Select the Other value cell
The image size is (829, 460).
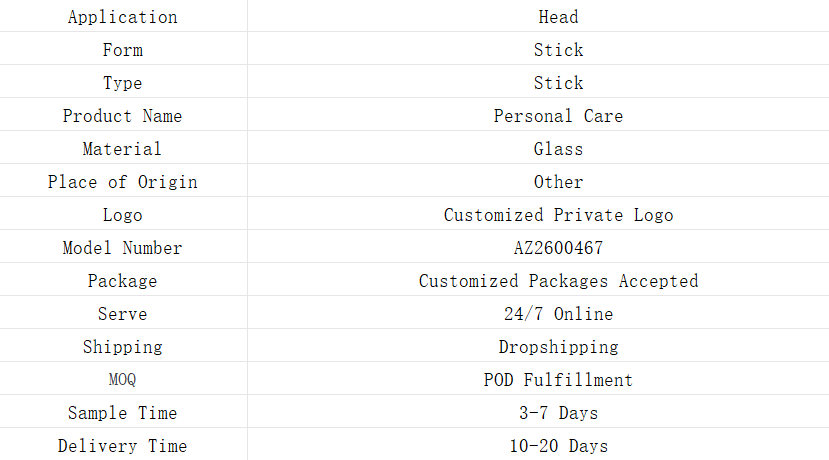558,182
